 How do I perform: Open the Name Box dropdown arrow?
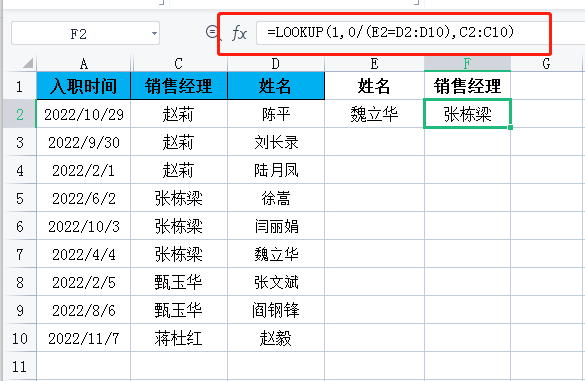tap(154, 34)
